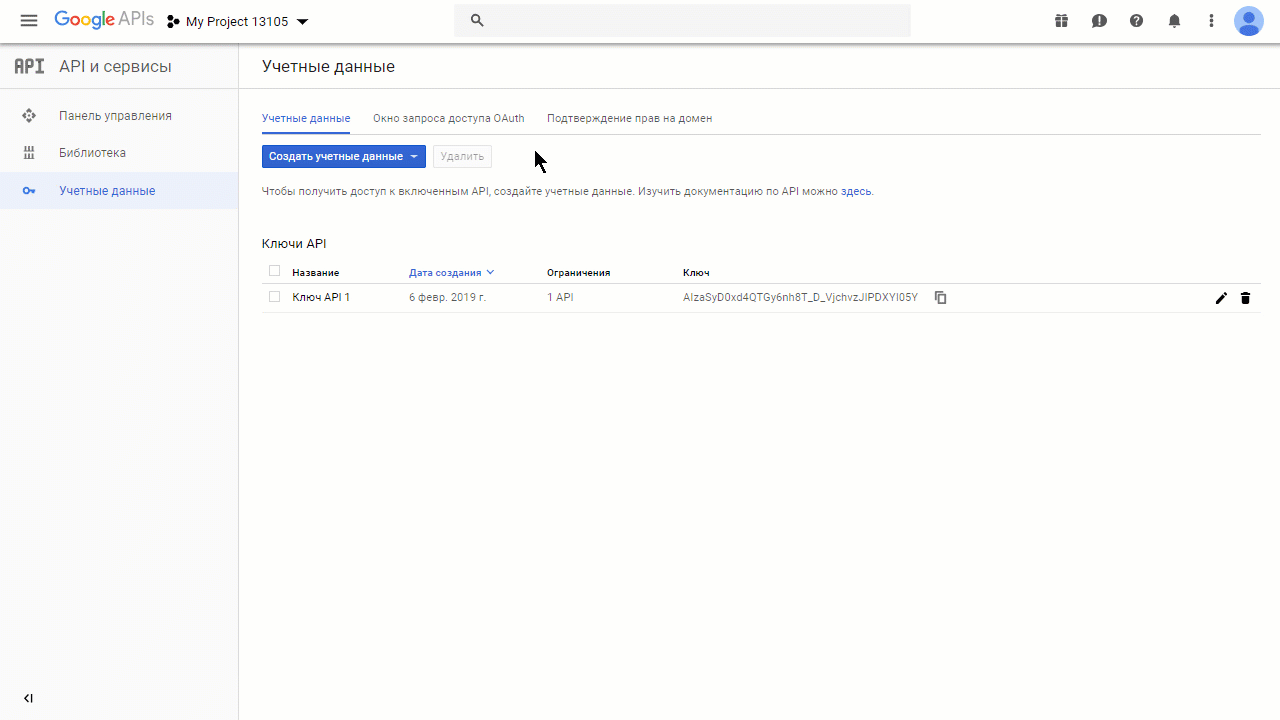Click the API logo icon in the sidebar
Image resolution: width=1280 pixels, height=720 pixels.
[29, 67]
